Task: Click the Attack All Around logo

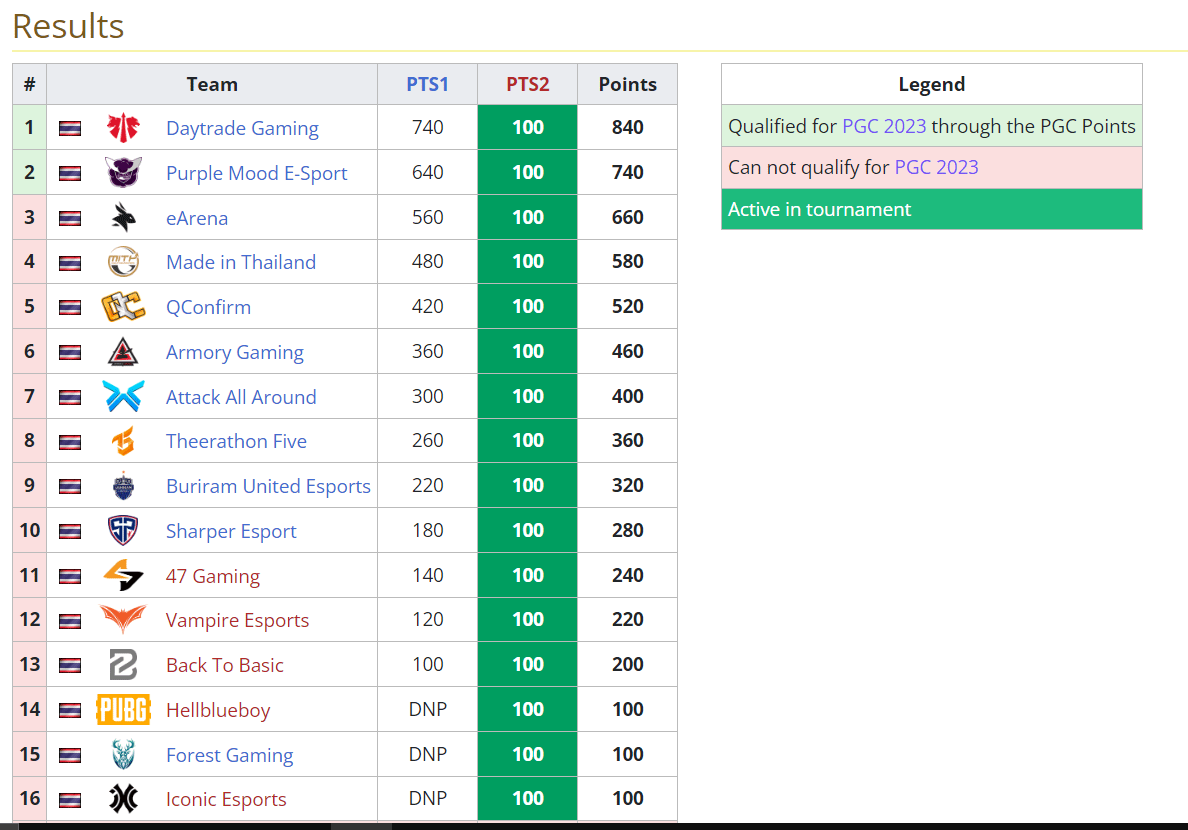Action: point(123,397)
